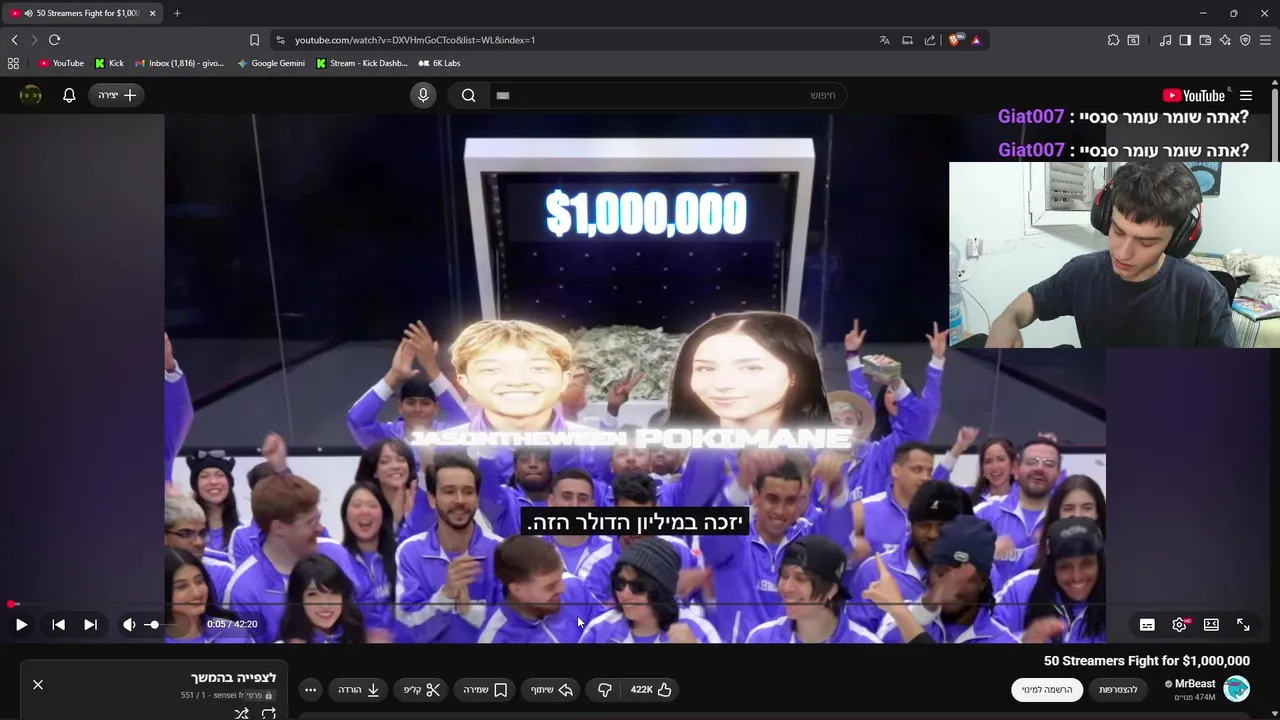Screen dimensions: 1280x720
Task: Download video with הורדה button
Action: (359, 689)
